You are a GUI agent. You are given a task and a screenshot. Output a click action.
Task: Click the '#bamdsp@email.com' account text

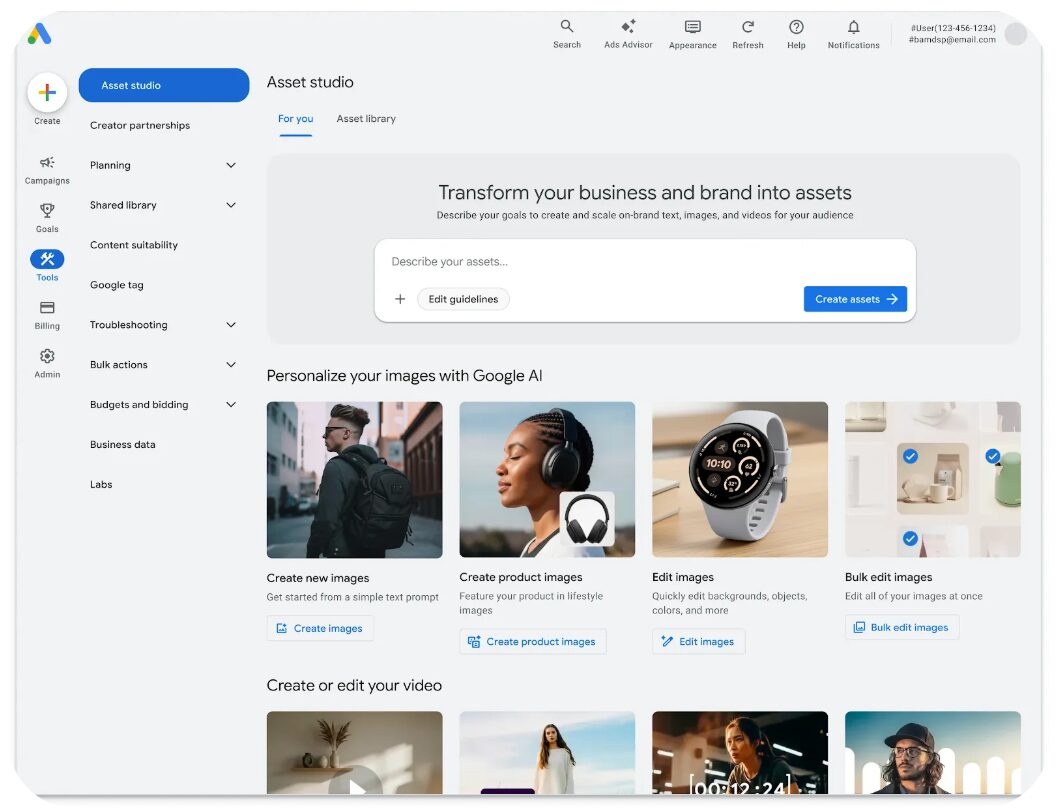tap(952, 40)
